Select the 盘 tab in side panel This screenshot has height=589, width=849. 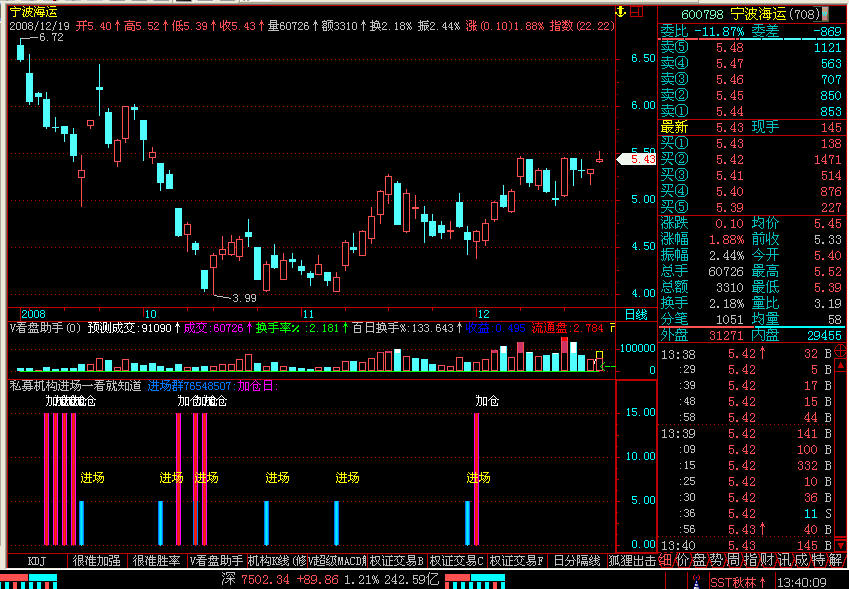[700, 560]
